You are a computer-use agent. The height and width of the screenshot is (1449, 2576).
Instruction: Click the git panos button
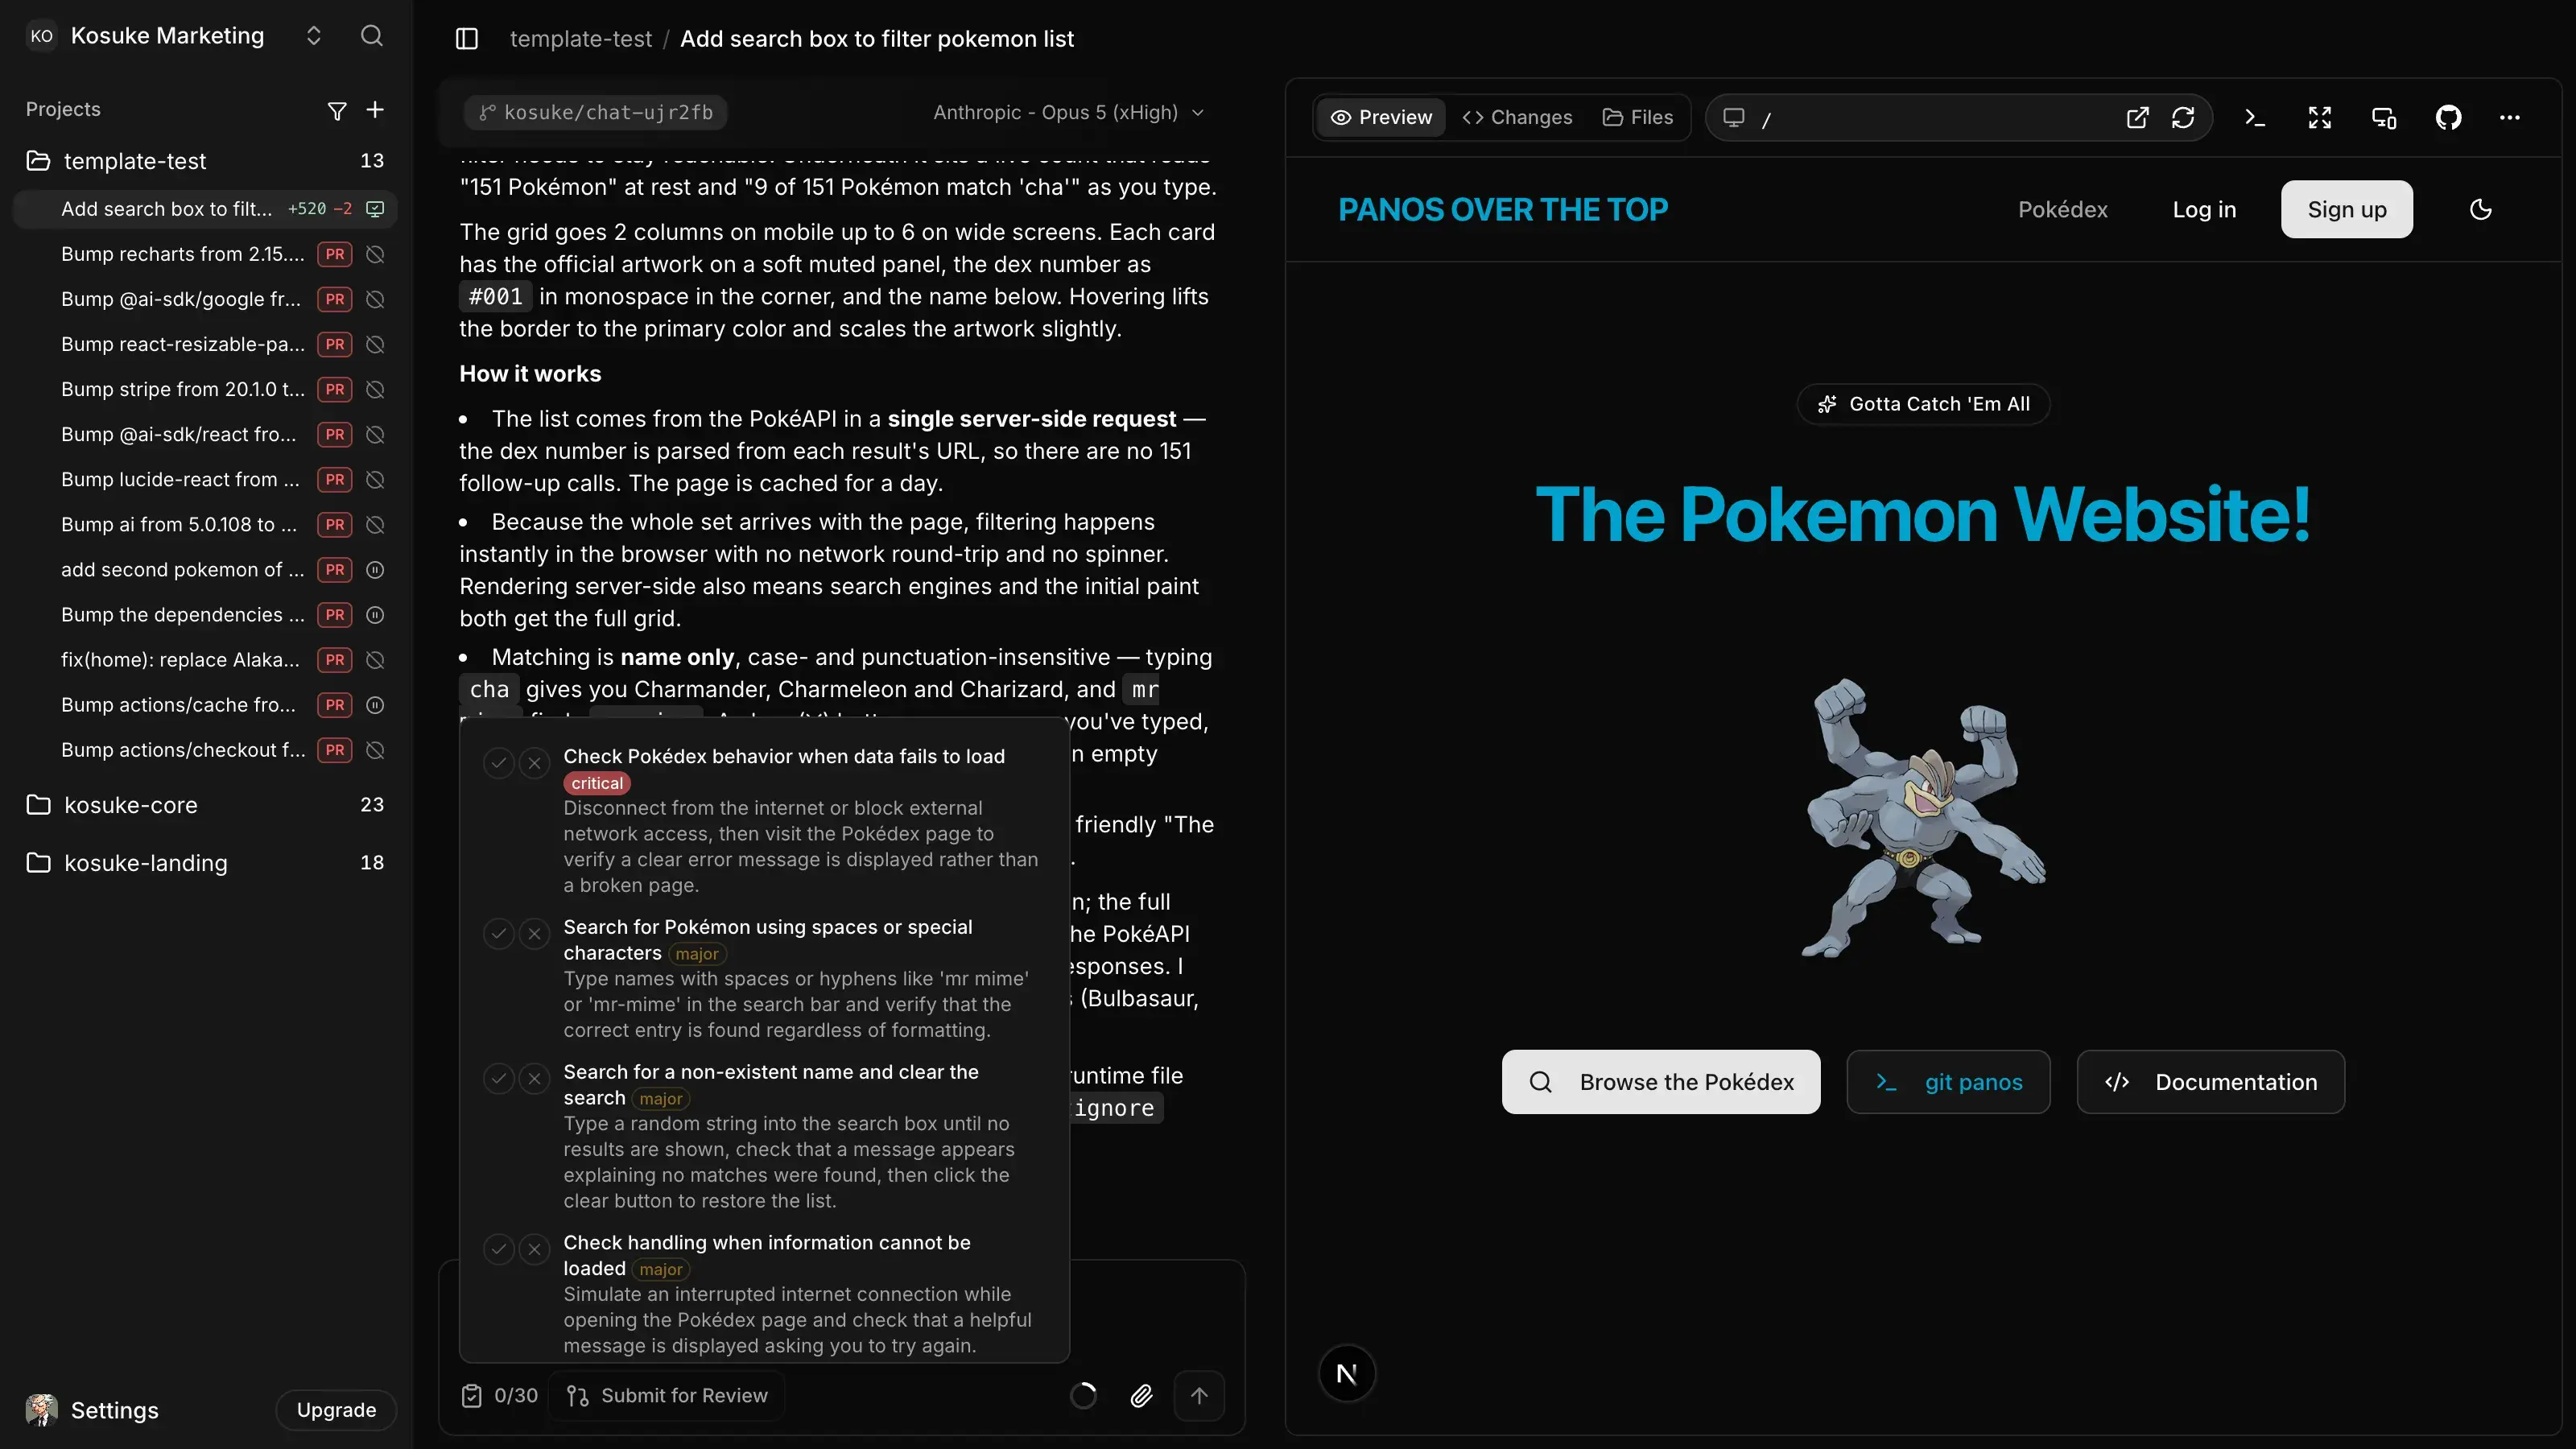[x=1948, y=1082]
